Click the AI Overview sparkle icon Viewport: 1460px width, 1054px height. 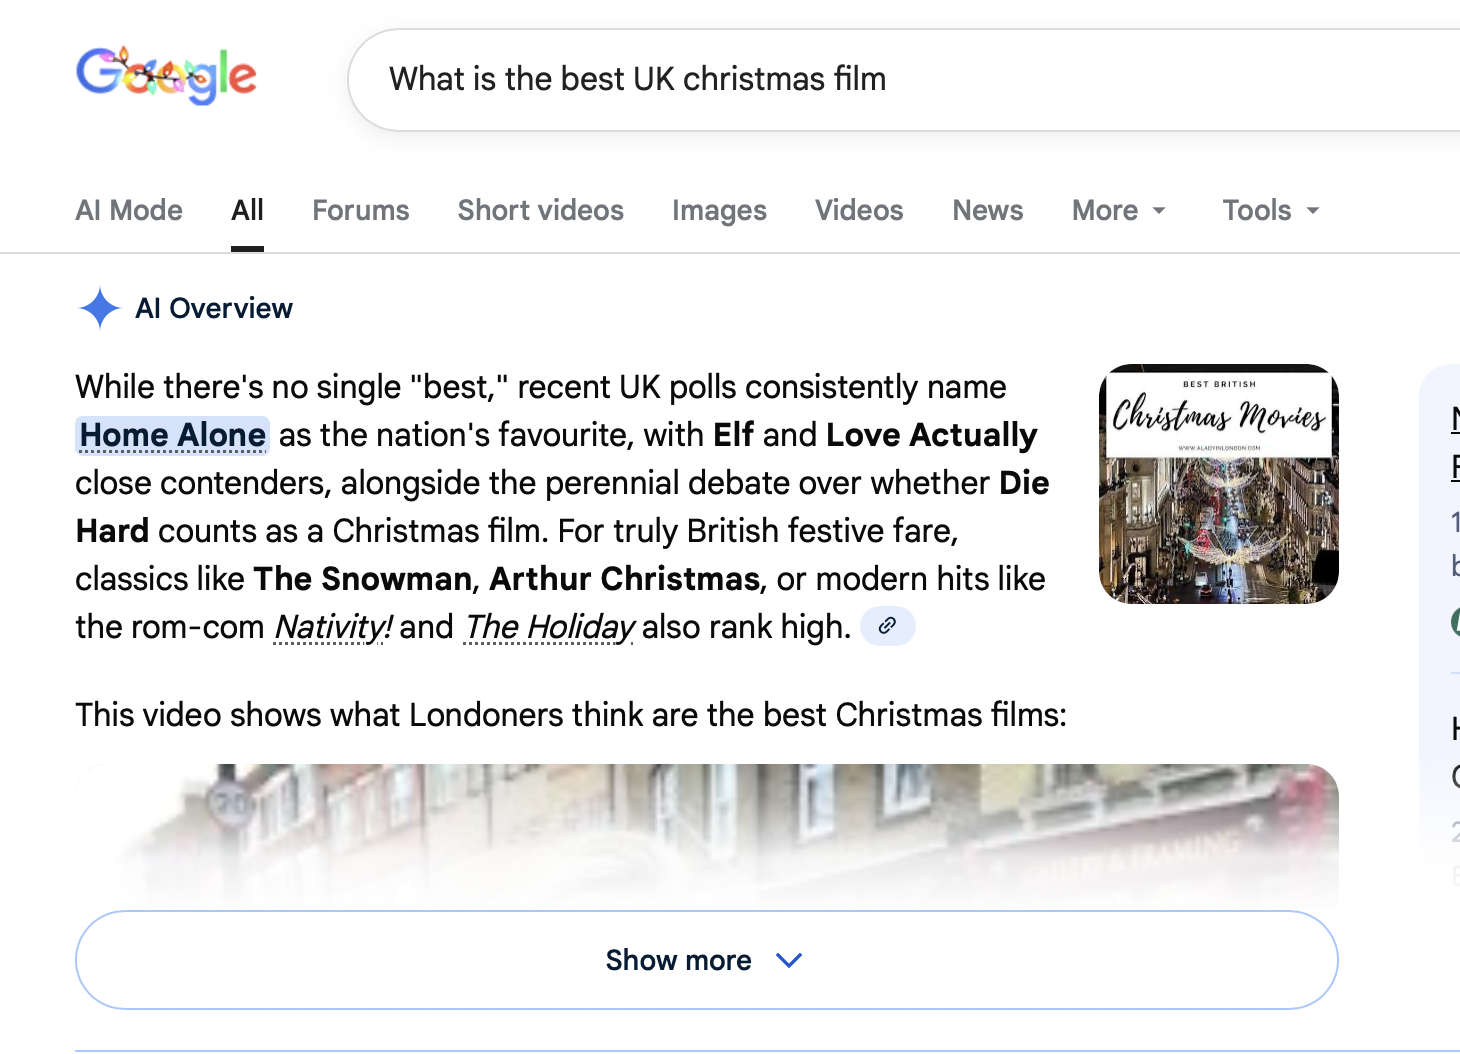pos(99,308)
